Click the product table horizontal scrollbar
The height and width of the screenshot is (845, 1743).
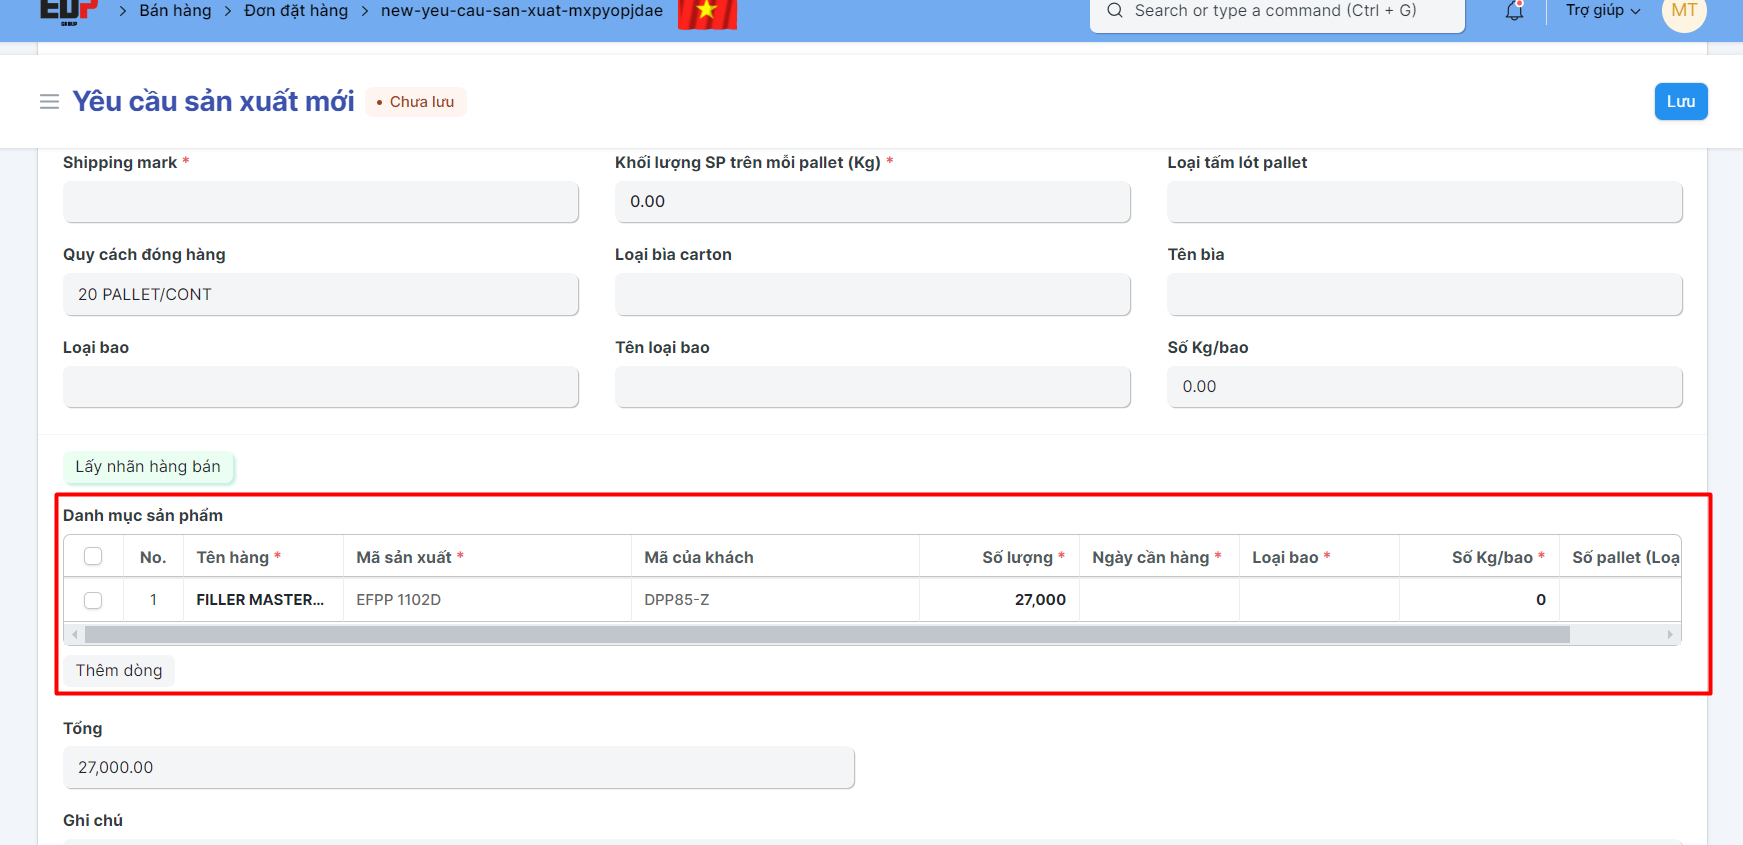click(826, 635)
